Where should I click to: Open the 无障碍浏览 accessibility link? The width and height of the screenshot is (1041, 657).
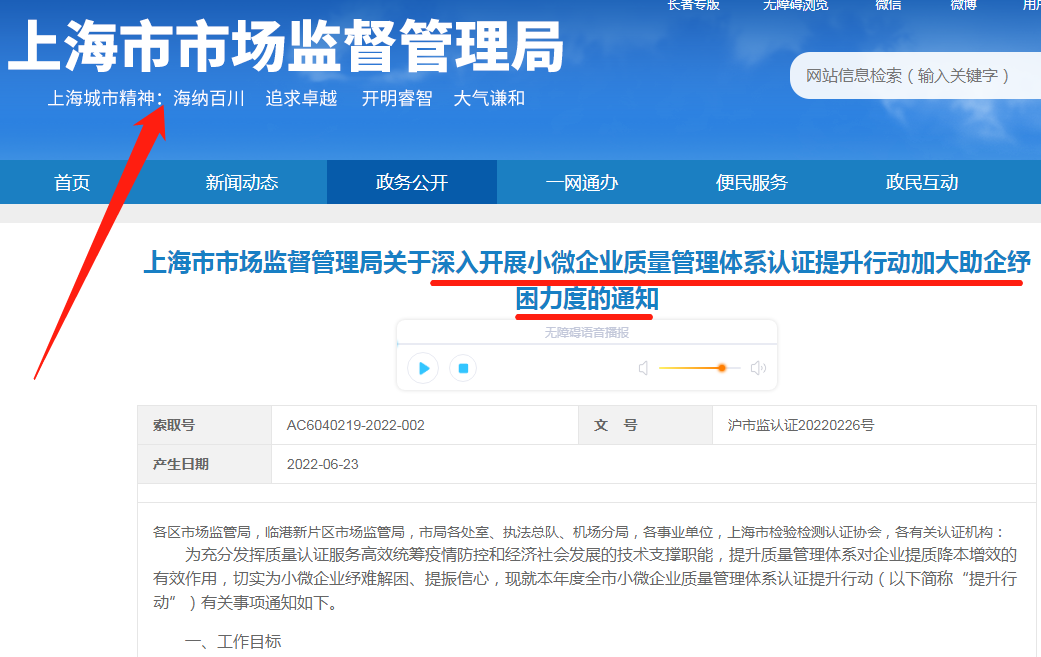tap(795, 5)
